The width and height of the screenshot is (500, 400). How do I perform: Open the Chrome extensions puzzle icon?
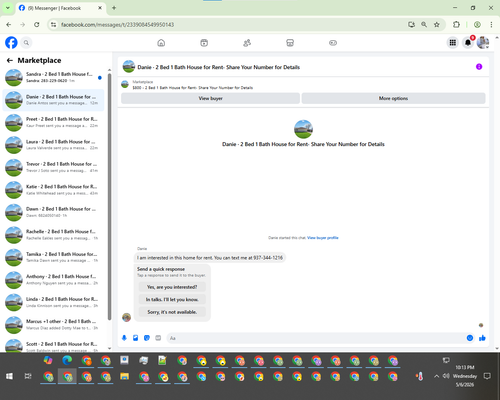456,24
